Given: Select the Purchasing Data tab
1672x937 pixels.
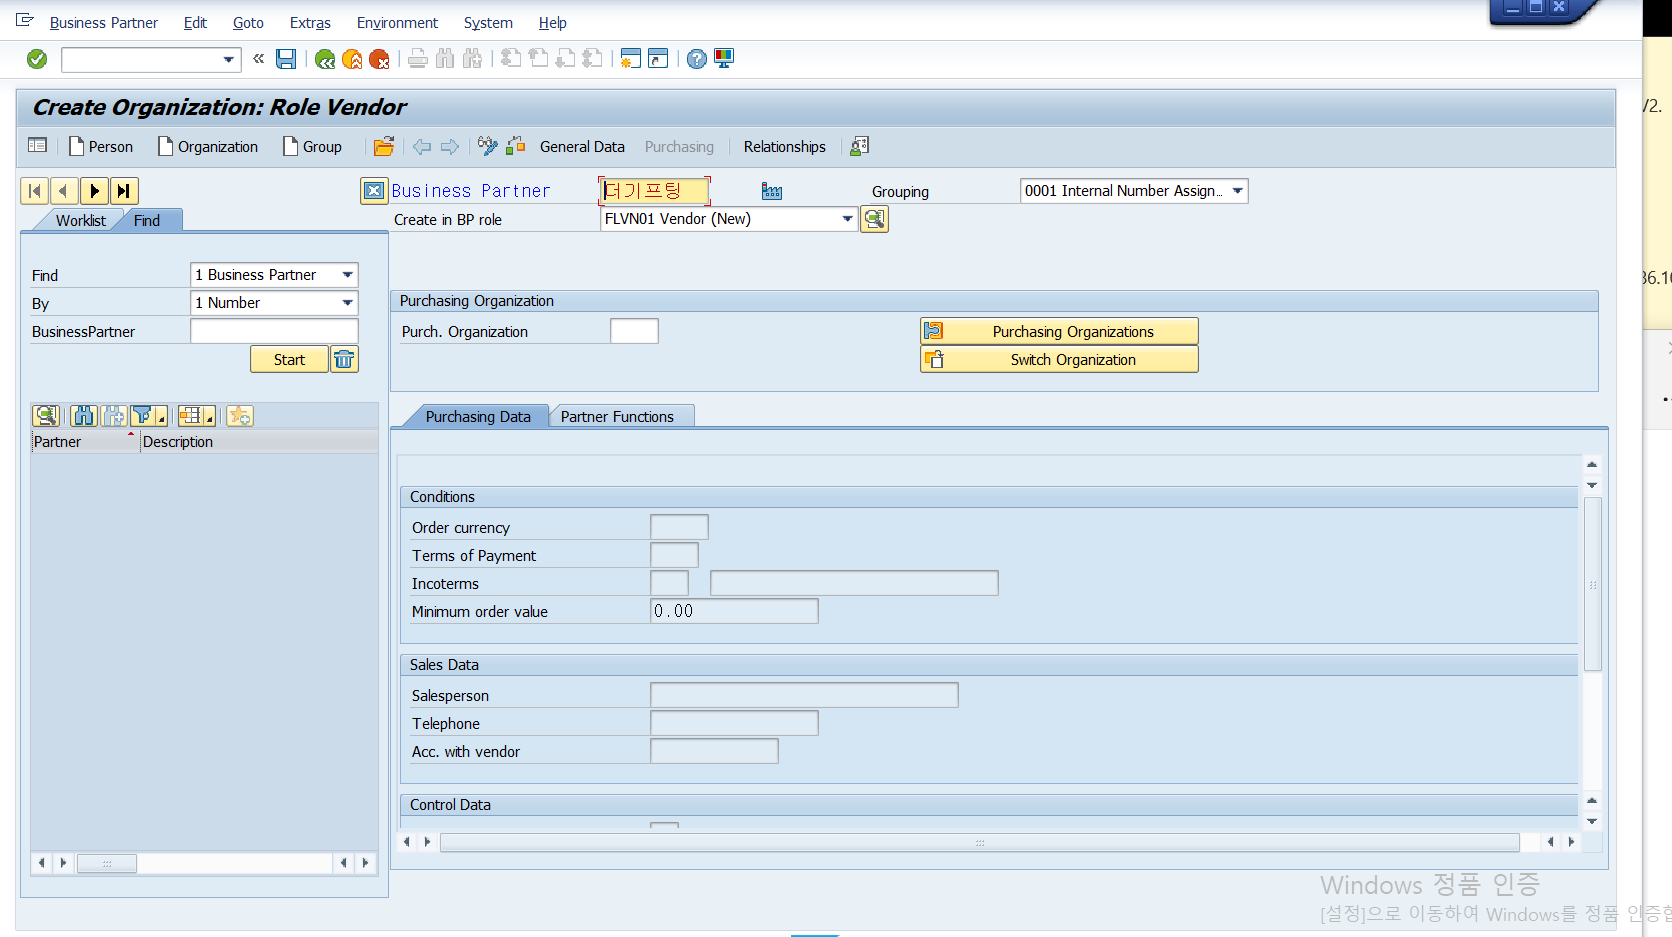Looking at the screenshot, I should (478, 417).
